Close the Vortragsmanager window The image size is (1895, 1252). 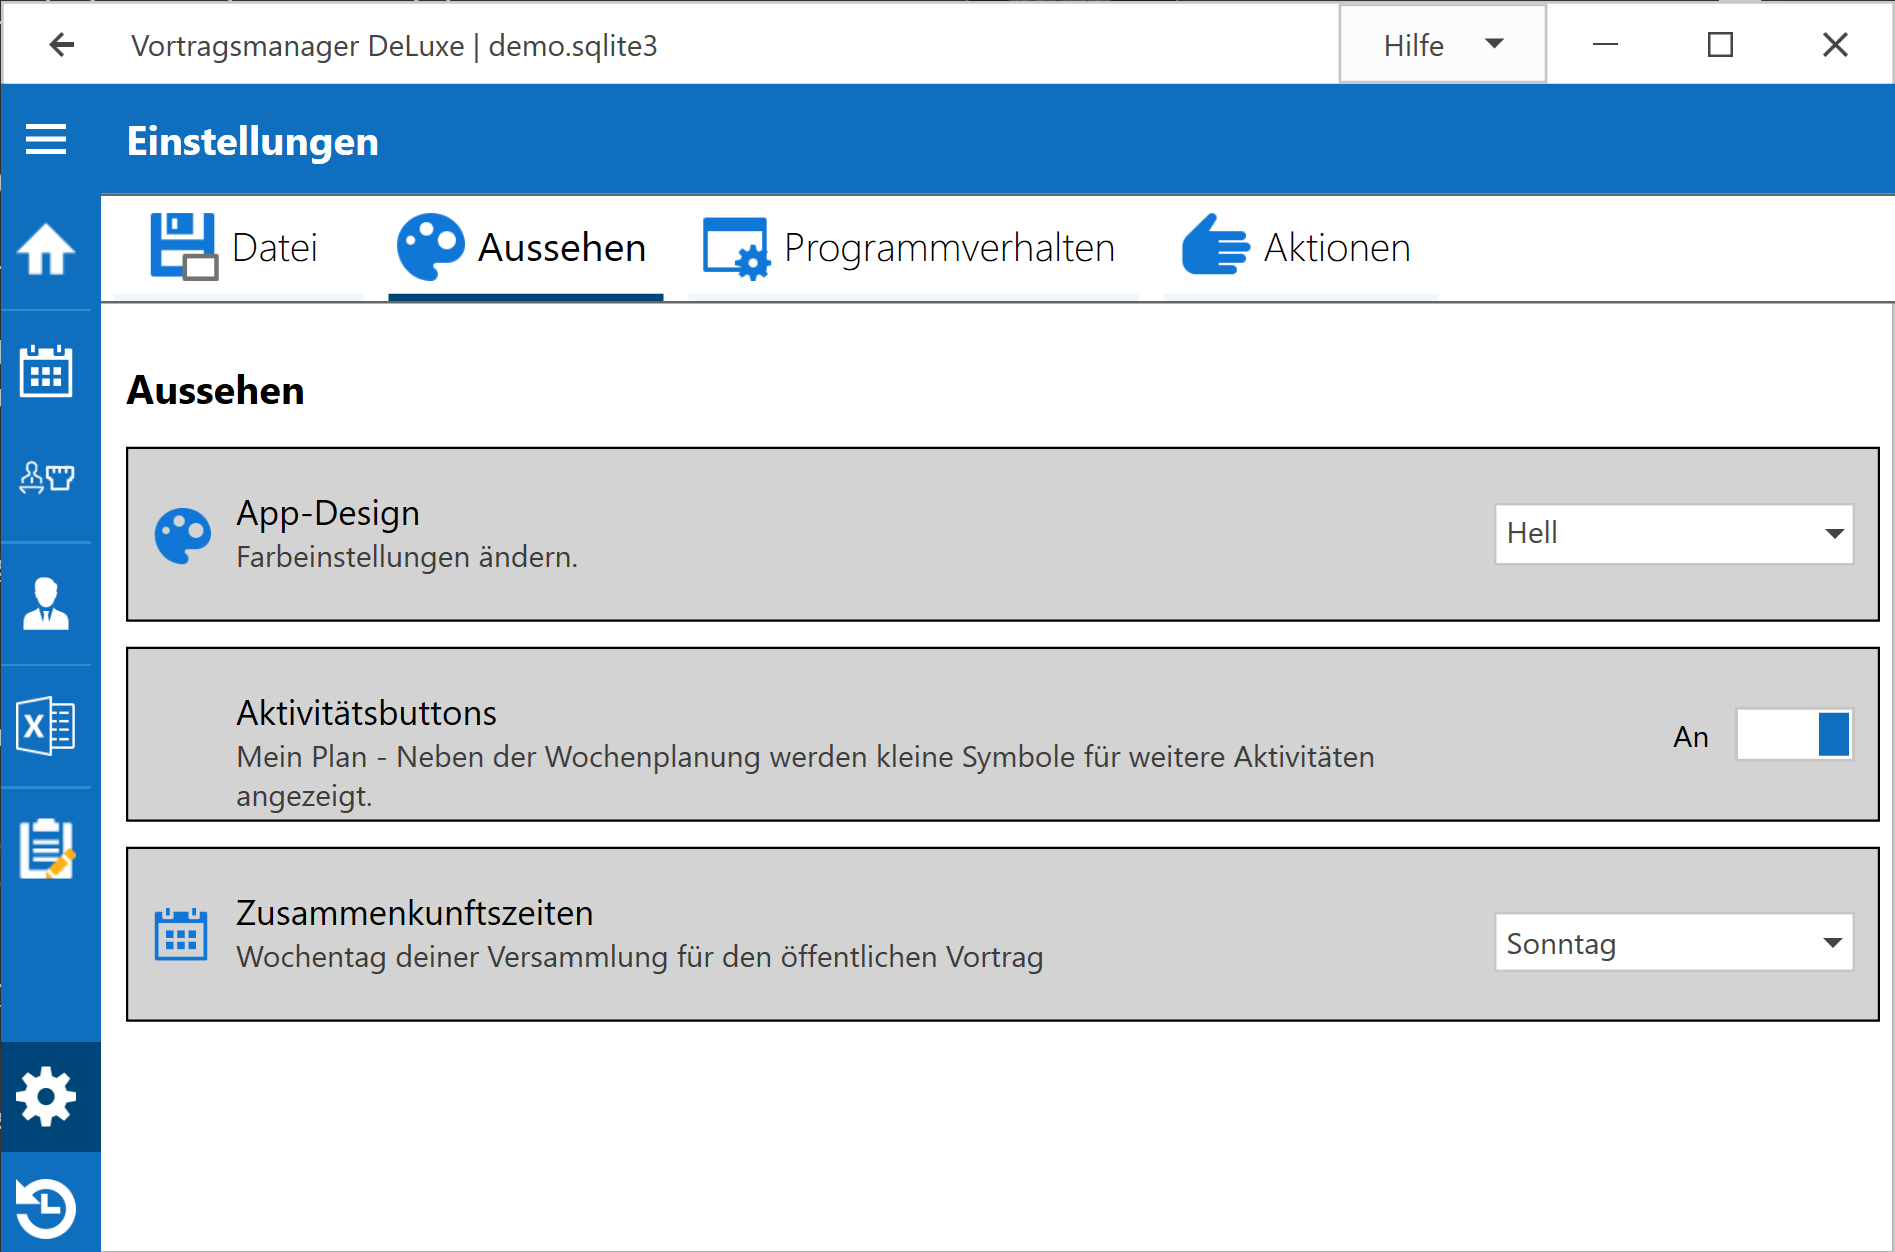tap(1835, 45)
